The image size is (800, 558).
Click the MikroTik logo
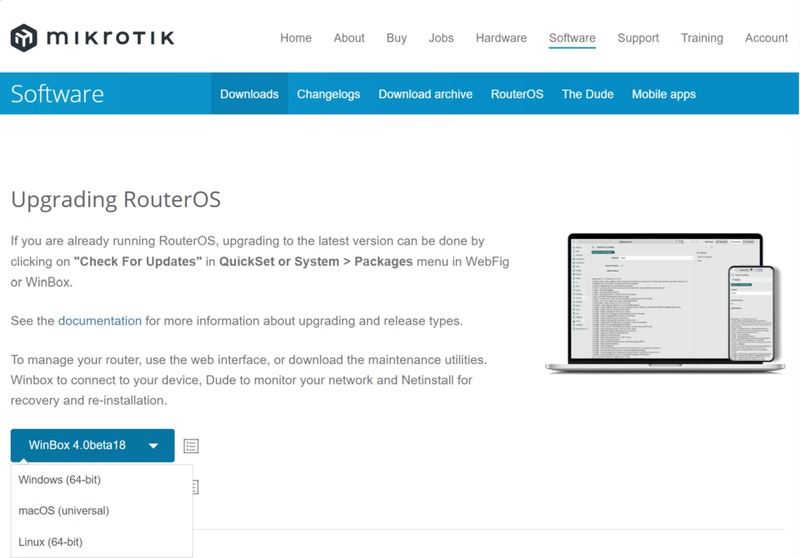pos(92,38)
